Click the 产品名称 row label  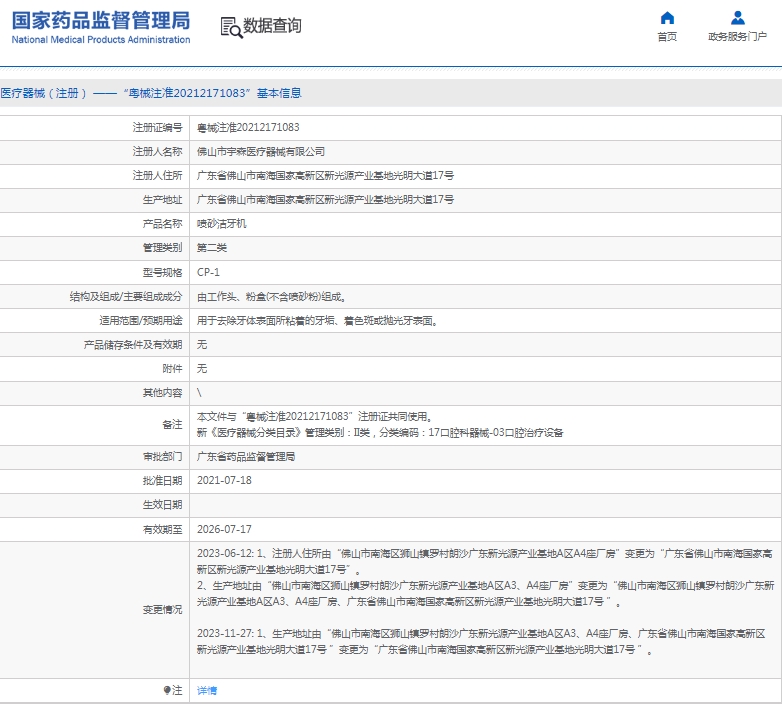click(x=162, y=224)
